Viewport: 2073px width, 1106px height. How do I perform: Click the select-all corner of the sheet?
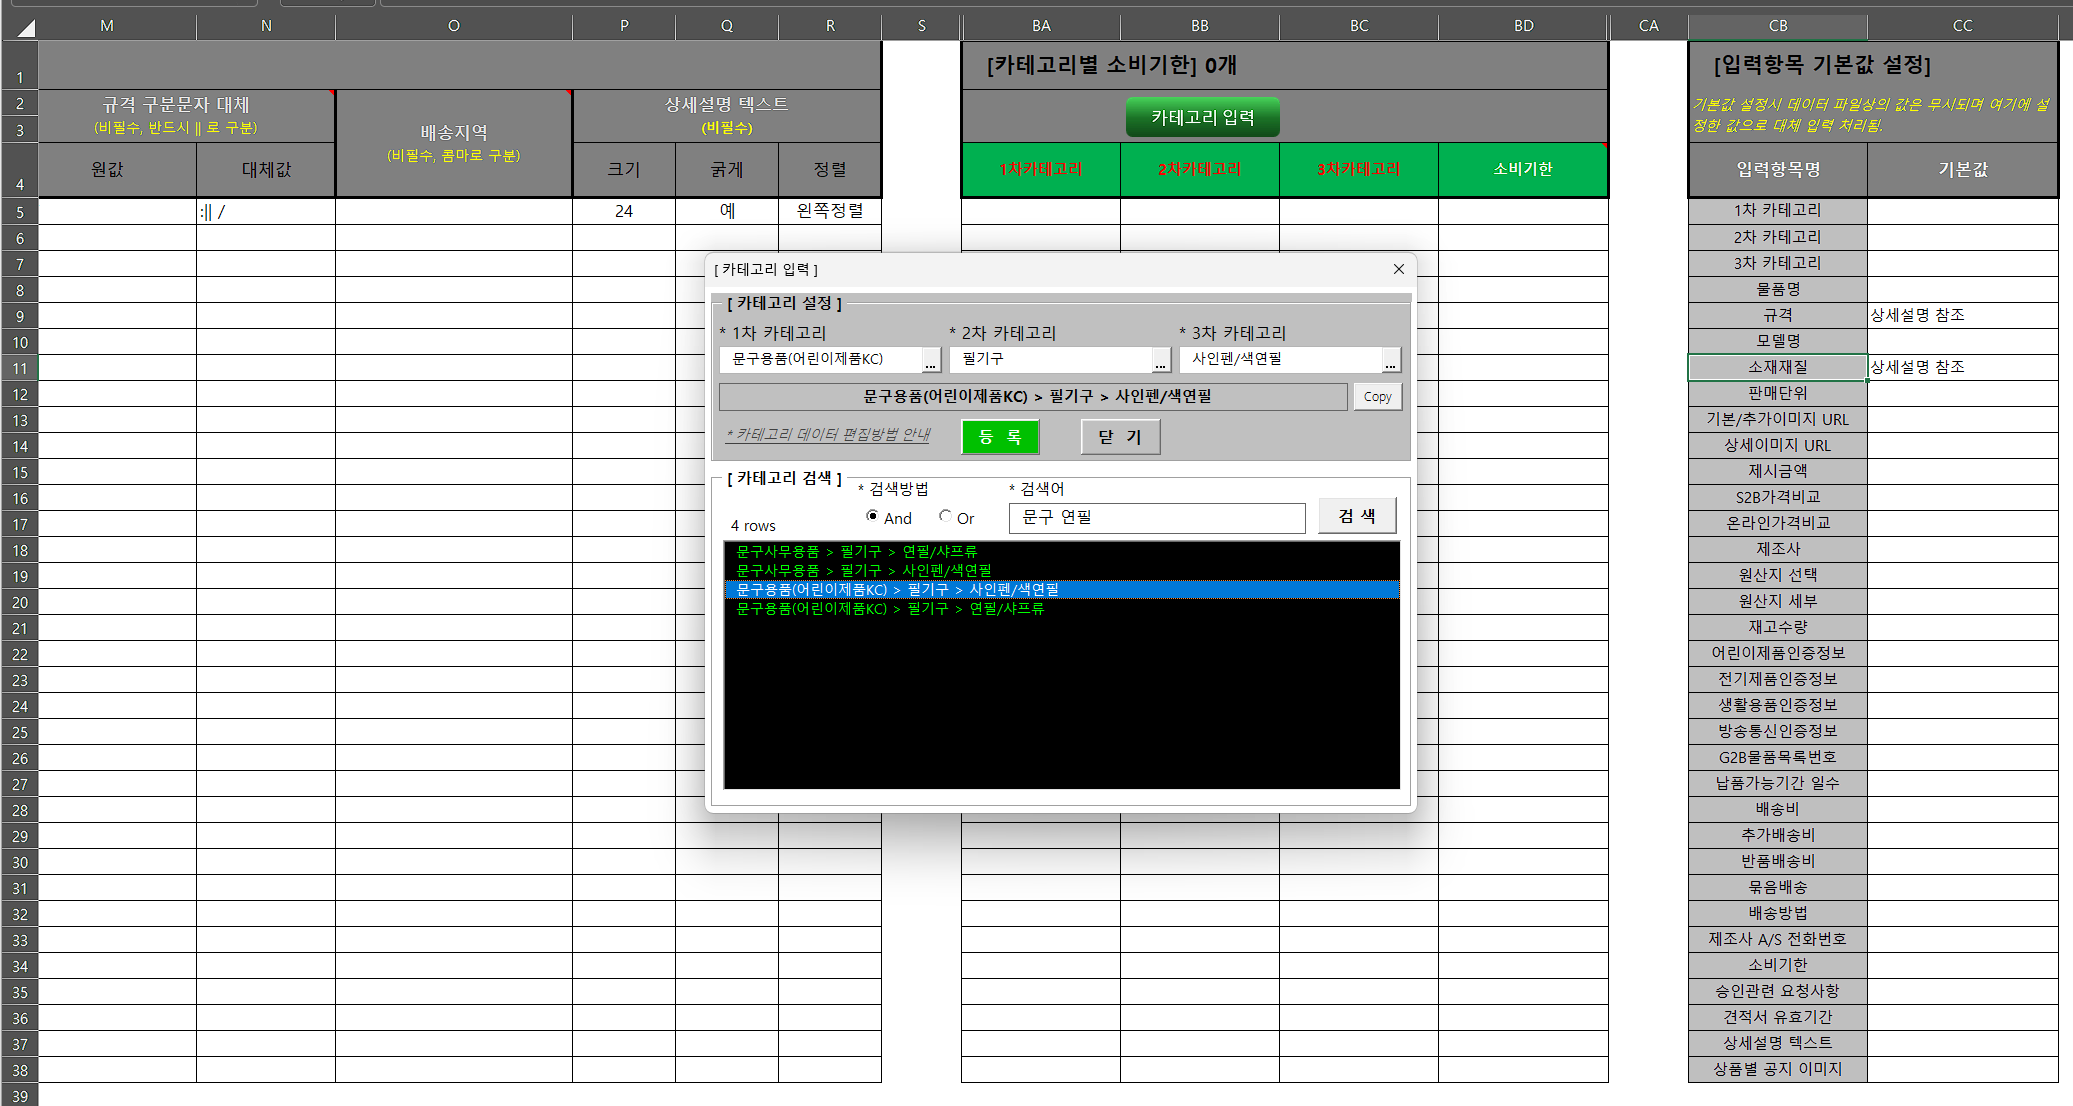[x=21, y=27]
